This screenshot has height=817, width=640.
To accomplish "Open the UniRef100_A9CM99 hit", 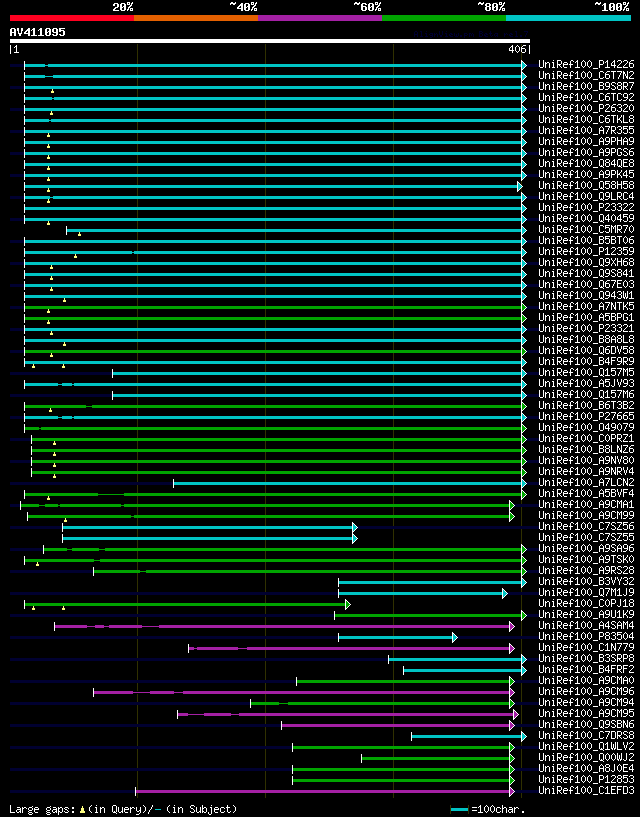I will click(x=586, y=515).
